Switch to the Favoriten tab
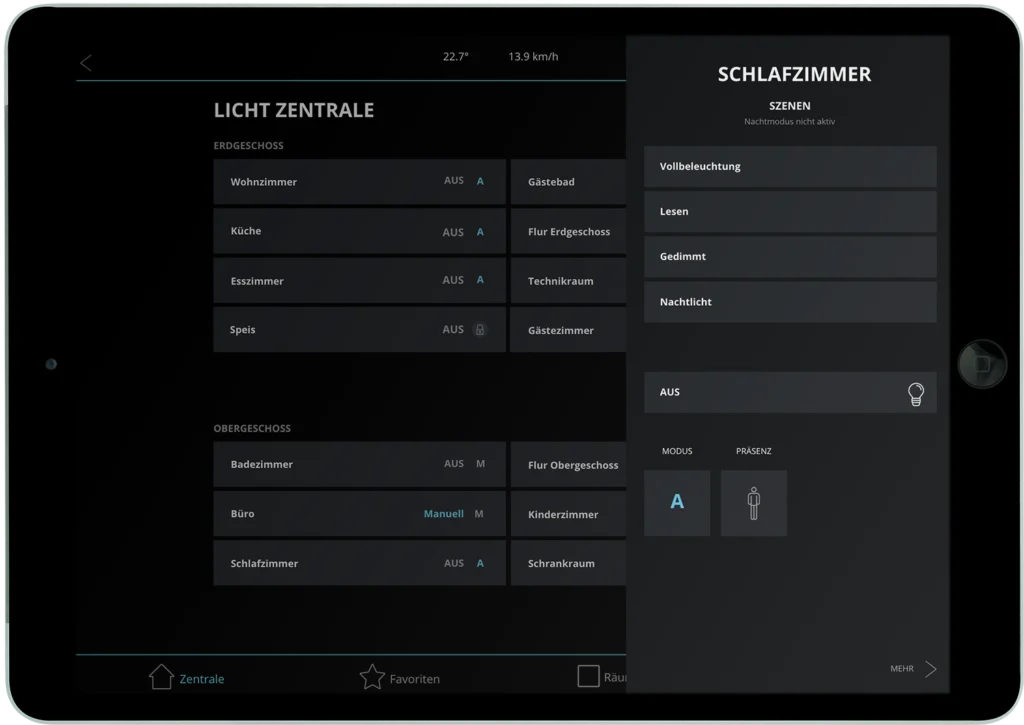This screenshot has width=1024, height=725. 413,677
